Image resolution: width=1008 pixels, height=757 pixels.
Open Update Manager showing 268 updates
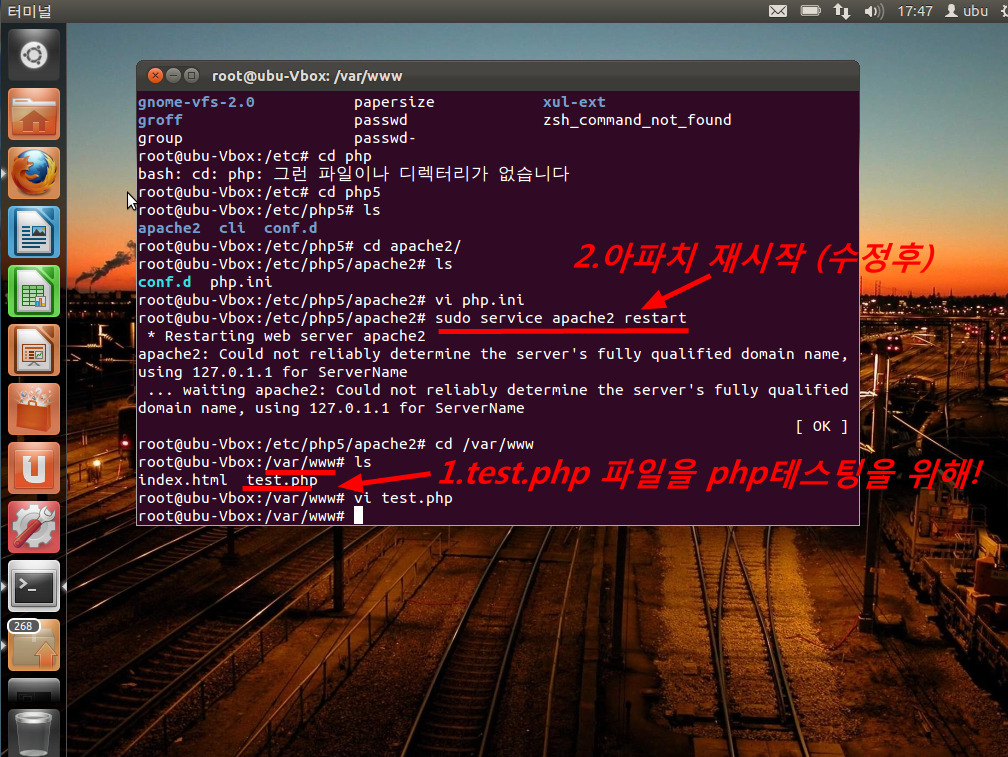pyautogui.click(x=34, y=645)
